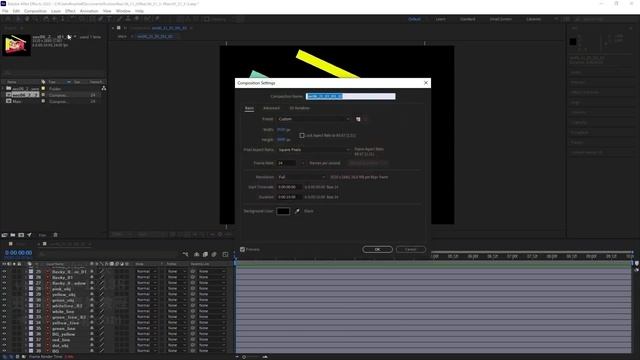Image resolution: width=640 pixels, height=360 pixels.
Task: Open the Preset dropdown
Action: pos(313,119)
